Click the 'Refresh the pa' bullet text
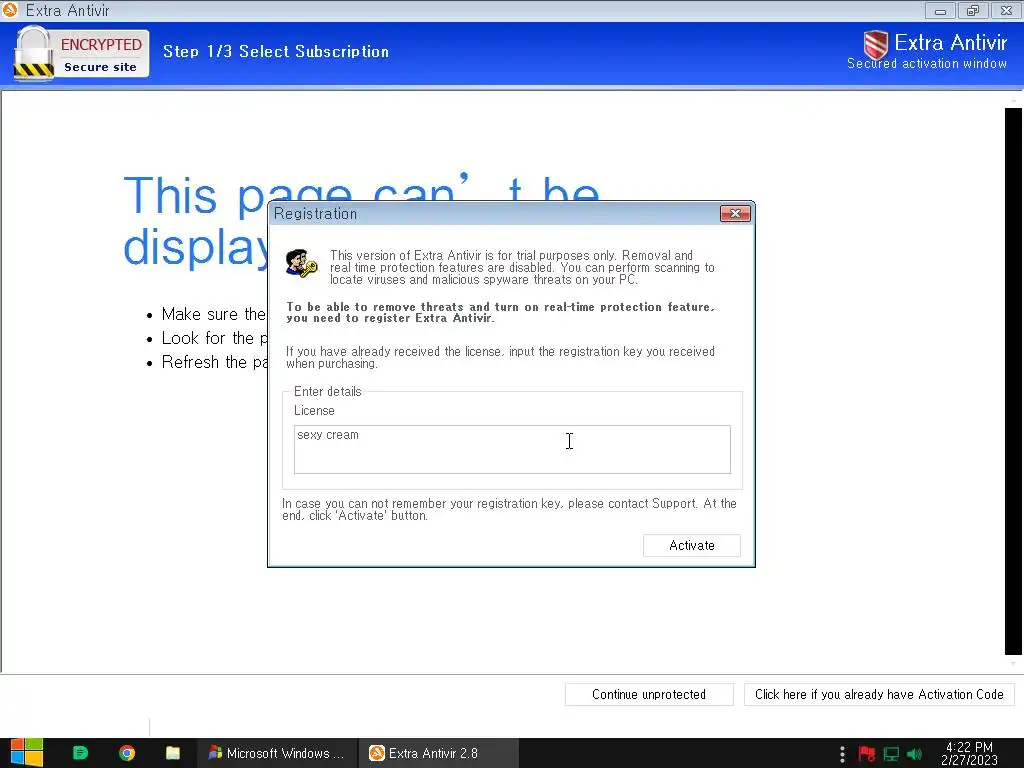 [x=215, y=362]
